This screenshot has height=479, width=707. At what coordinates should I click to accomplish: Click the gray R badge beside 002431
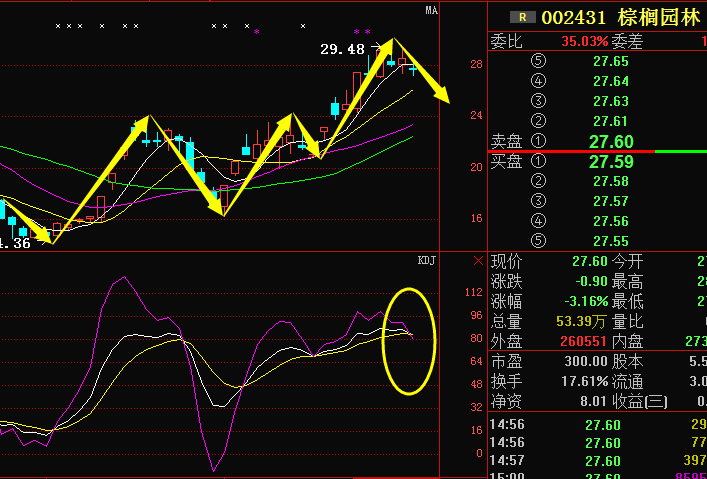click(523, 17)
